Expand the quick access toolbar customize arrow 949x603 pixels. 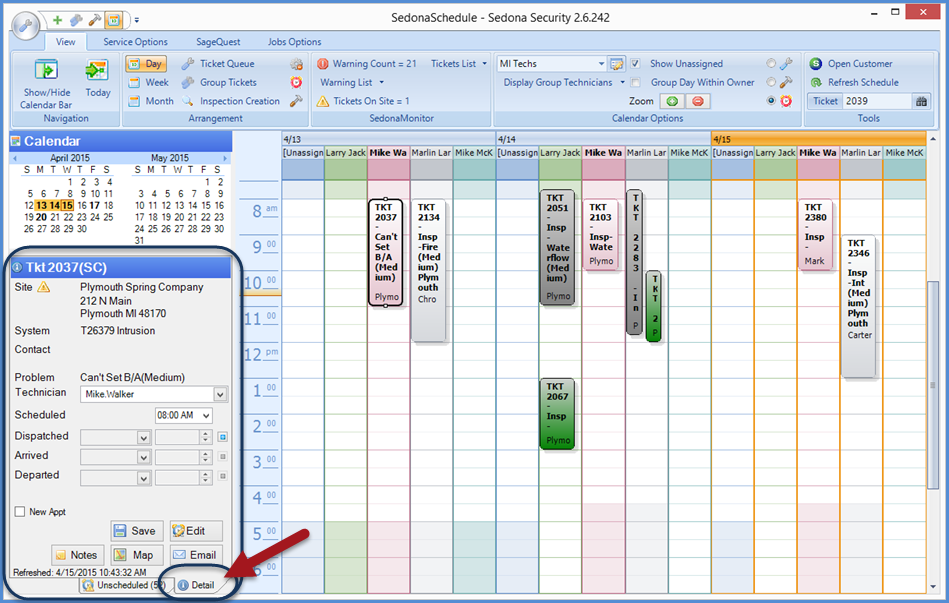click(x=137, y=20)
